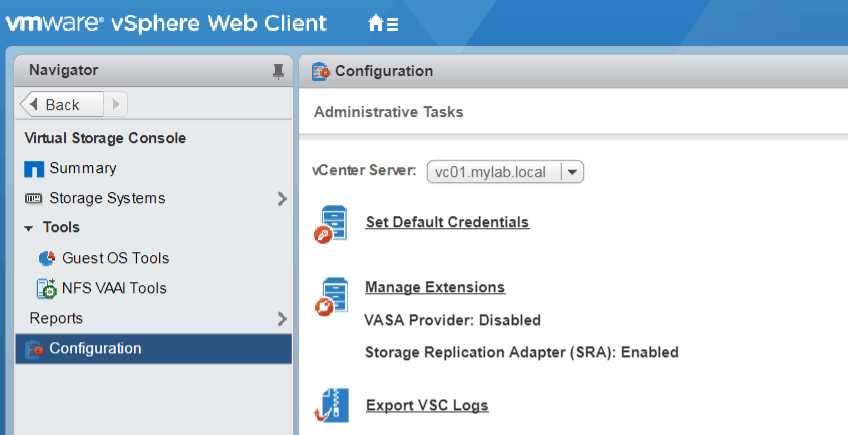Click the Summary NetApp icon
The height and width of the screenshot is (435, 848).
(34, 169)
